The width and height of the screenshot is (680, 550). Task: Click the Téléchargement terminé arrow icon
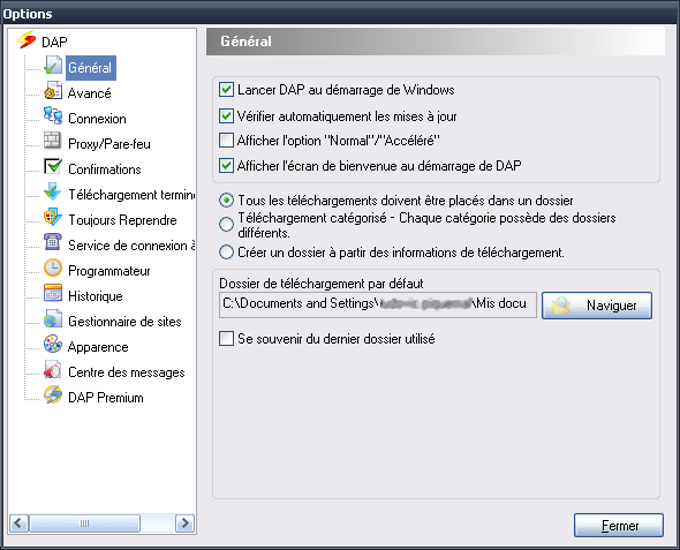[x=52, y=192]
